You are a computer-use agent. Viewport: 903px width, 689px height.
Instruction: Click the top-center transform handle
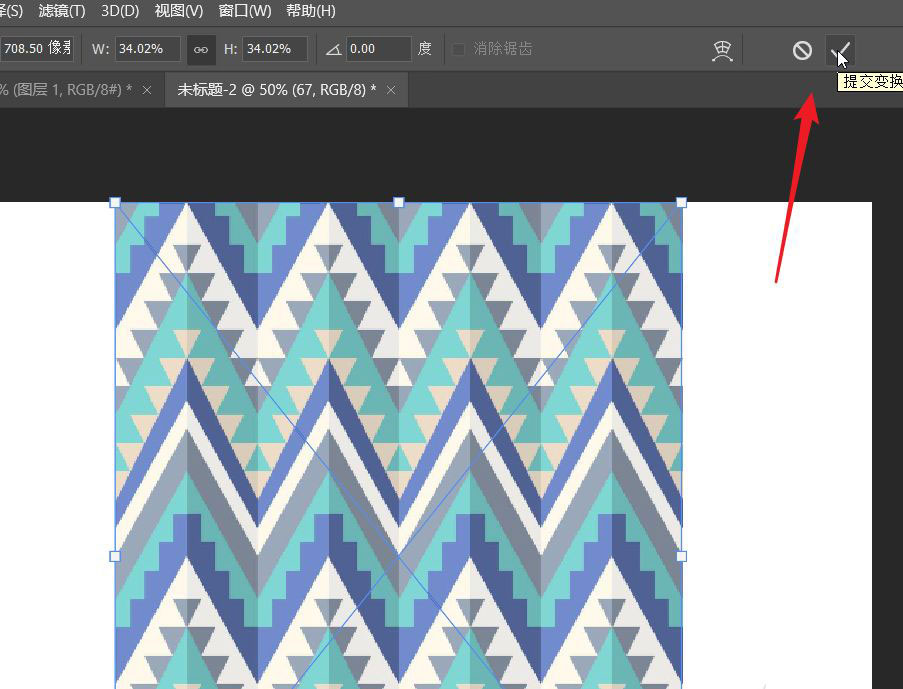pyautogui.click(x=399, y=202)
